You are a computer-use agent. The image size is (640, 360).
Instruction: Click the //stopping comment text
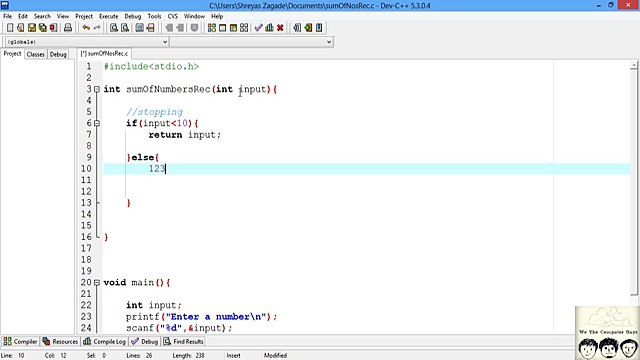(154, 112)
